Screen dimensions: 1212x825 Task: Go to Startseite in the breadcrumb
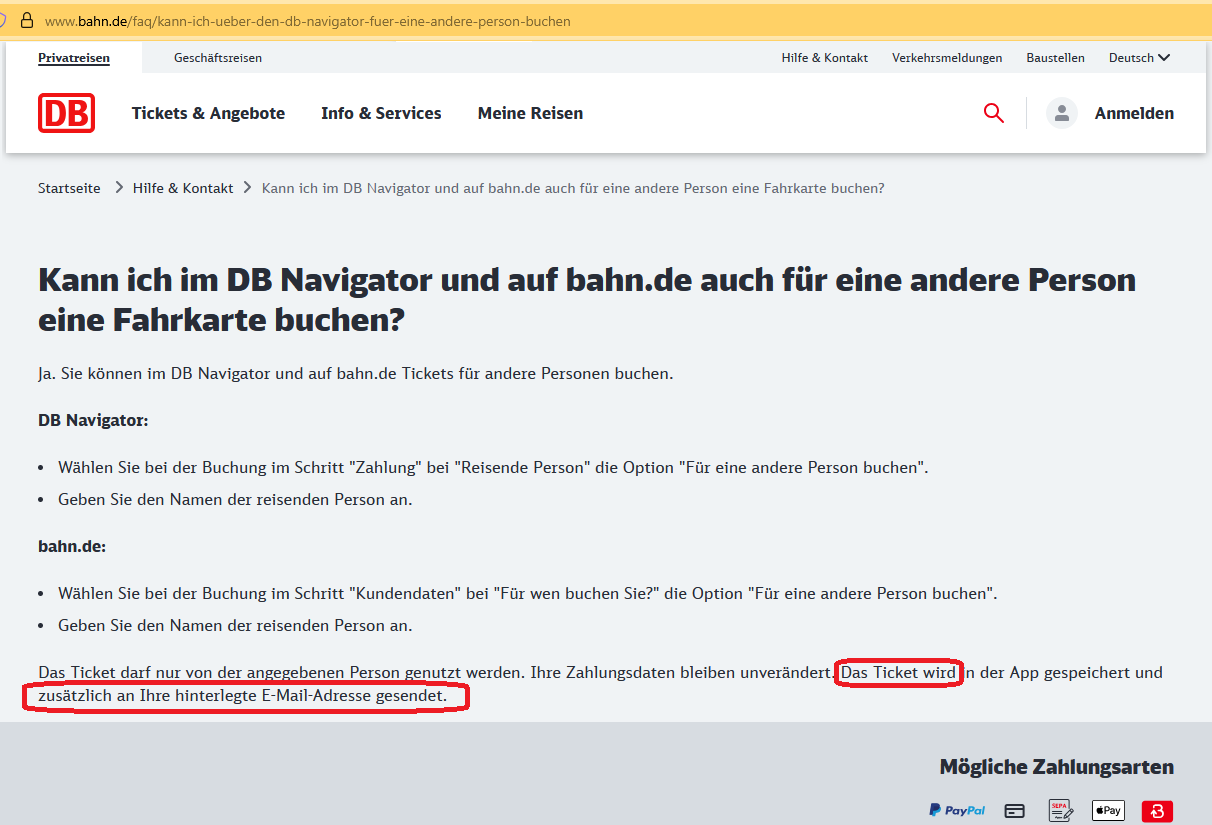click(69, 188)
